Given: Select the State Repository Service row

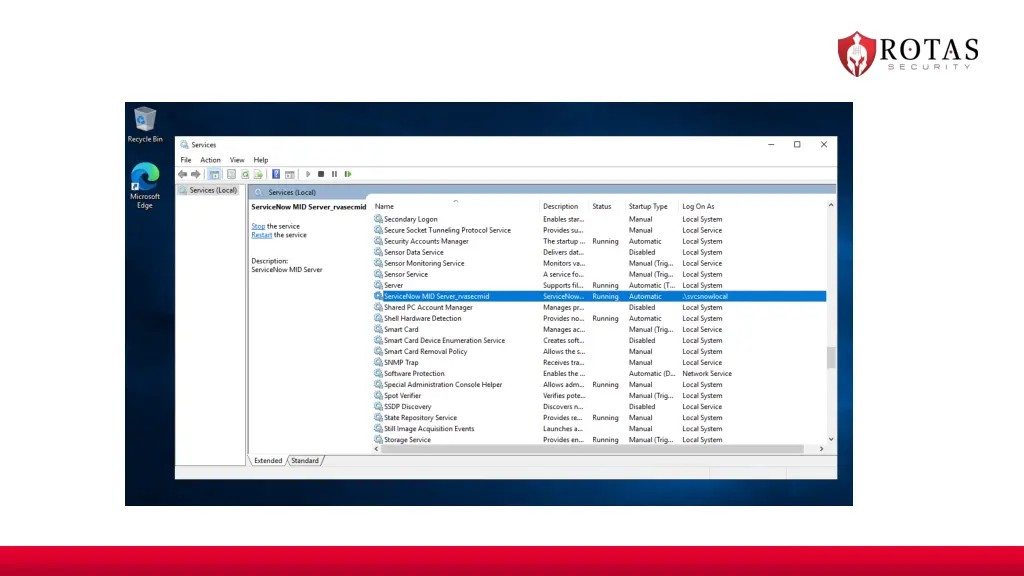Looking at the screenshot, I should click(x=600, y=417).
